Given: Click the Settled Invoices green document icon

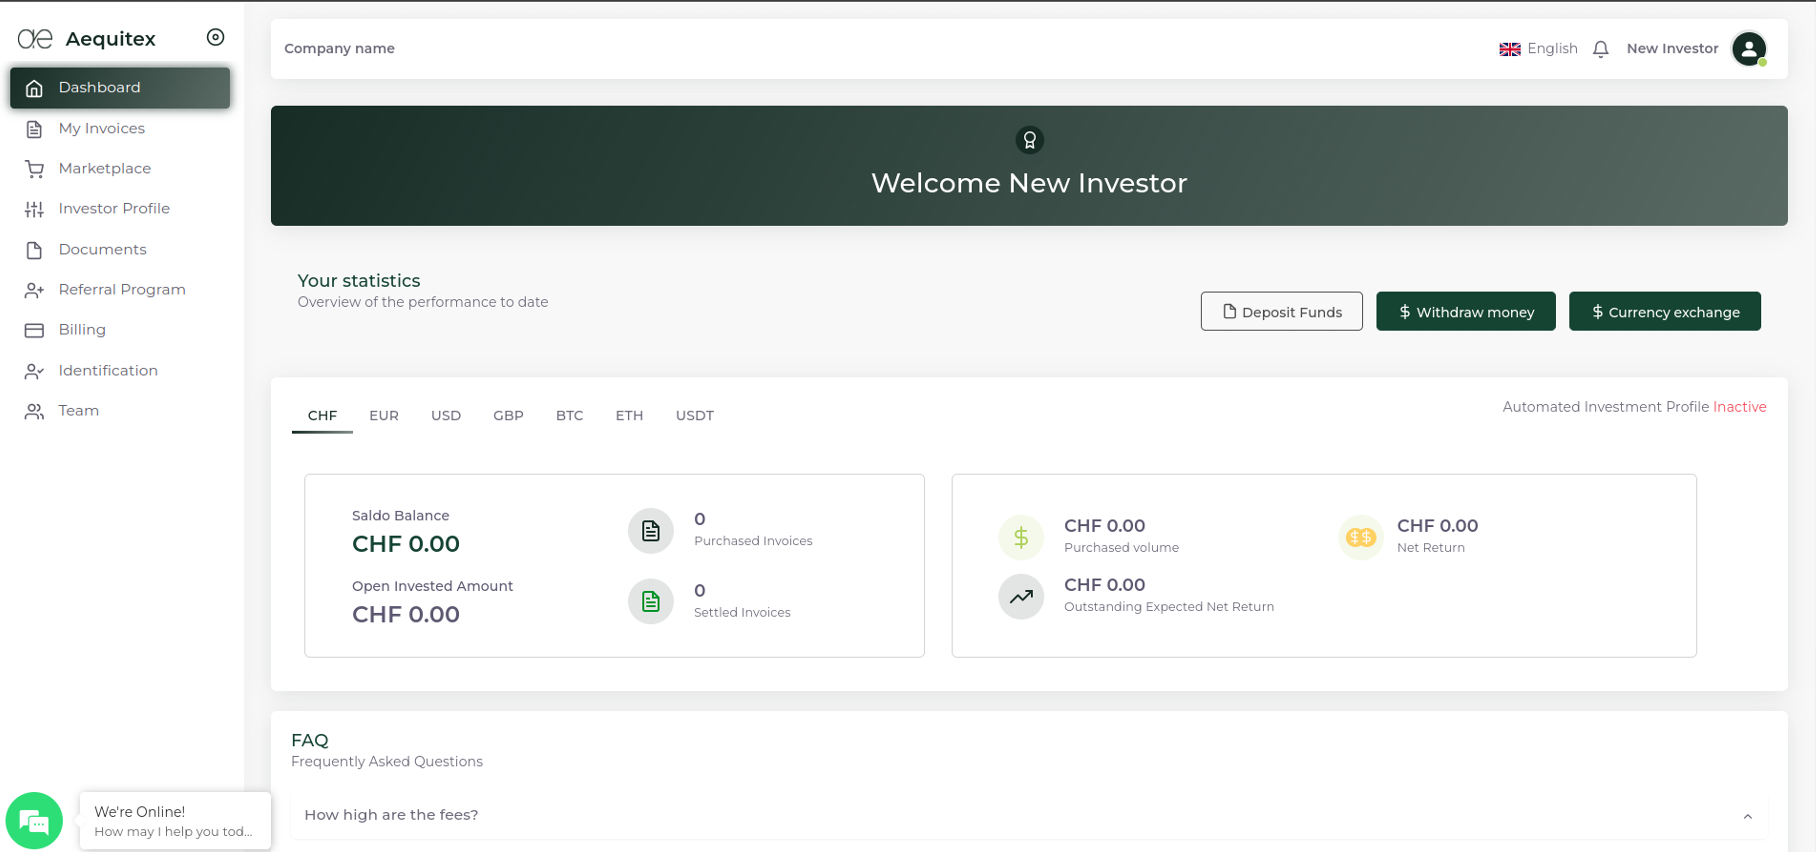Looking at the screenshot, I should point(651,601).
